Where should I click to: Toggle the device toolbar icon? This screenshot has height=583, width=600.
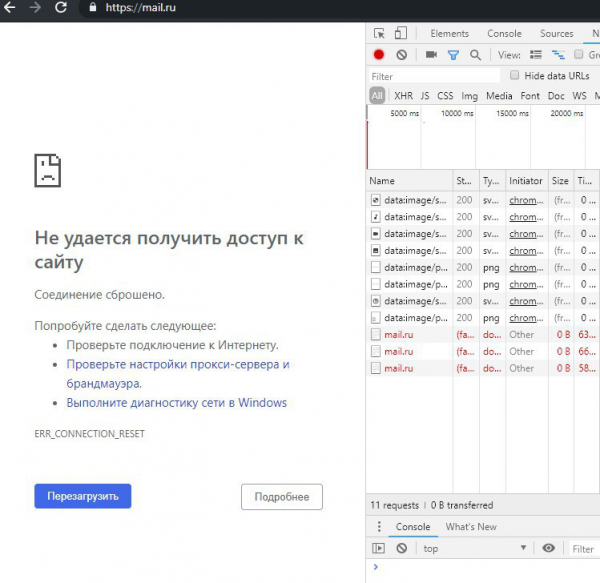pyautogui.click(x=400, y=34)
